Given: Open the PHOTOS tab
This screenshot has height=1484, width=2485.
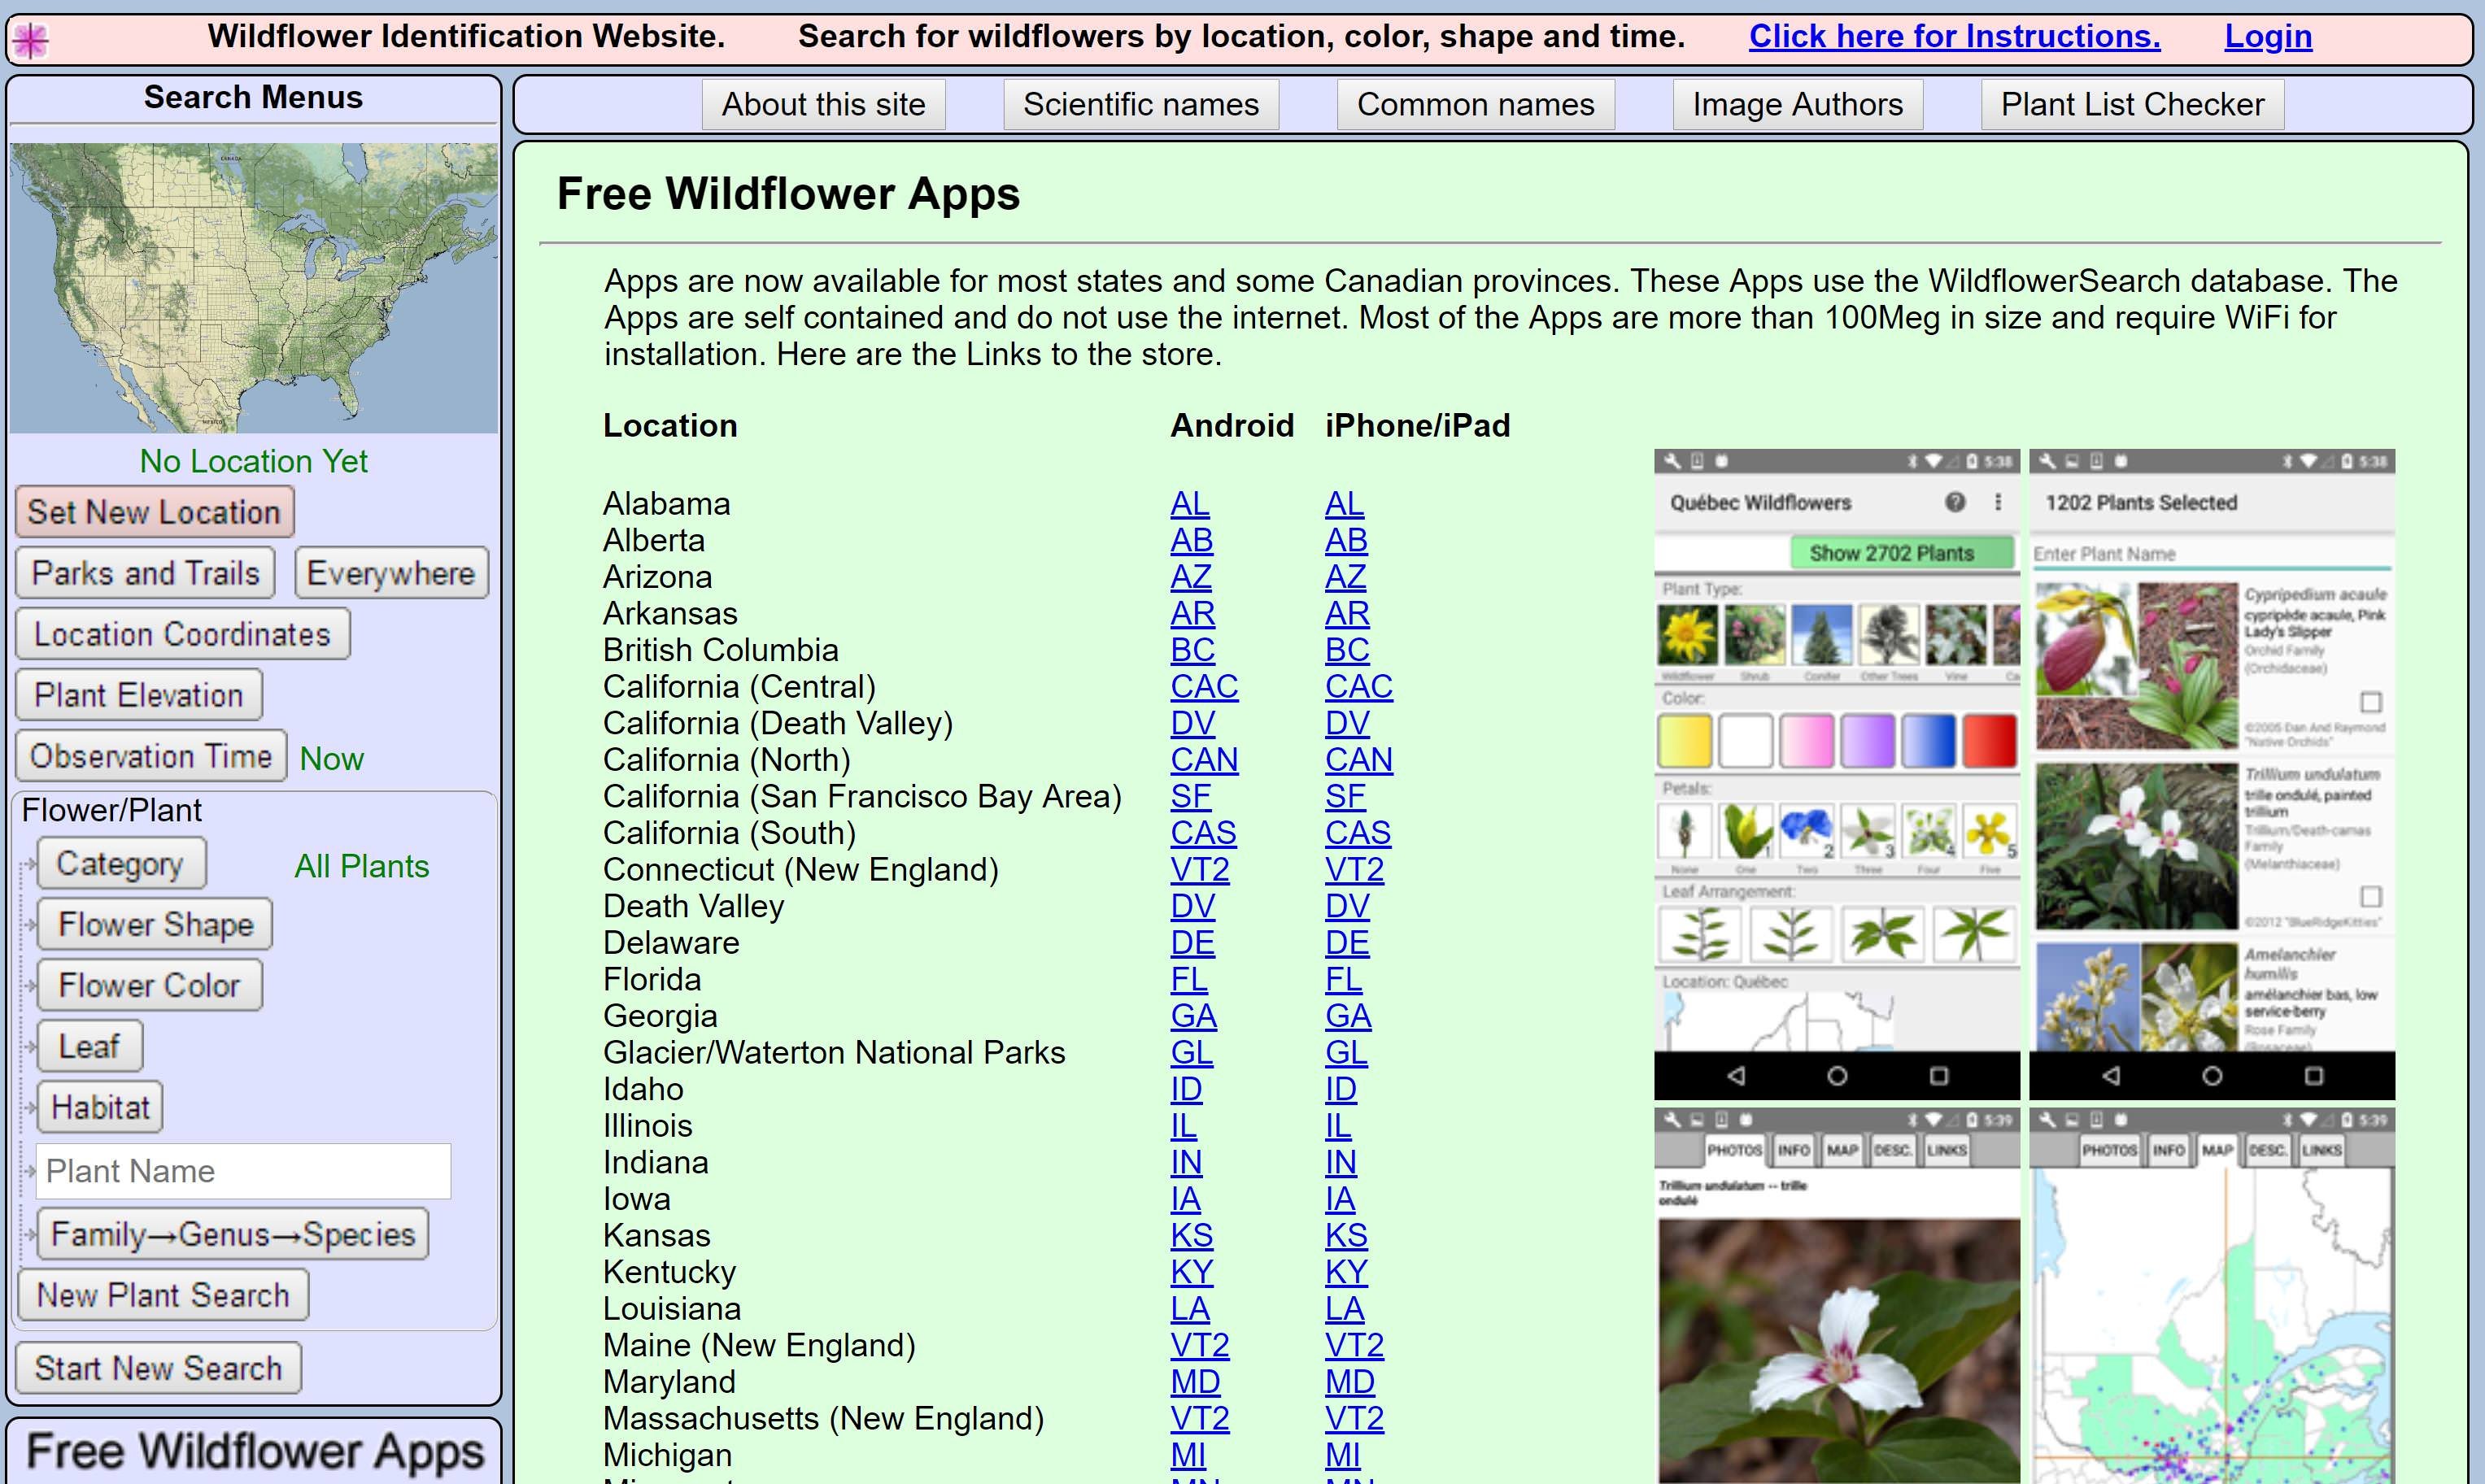Looking at the screenshot, I should click(1736, 1149).
